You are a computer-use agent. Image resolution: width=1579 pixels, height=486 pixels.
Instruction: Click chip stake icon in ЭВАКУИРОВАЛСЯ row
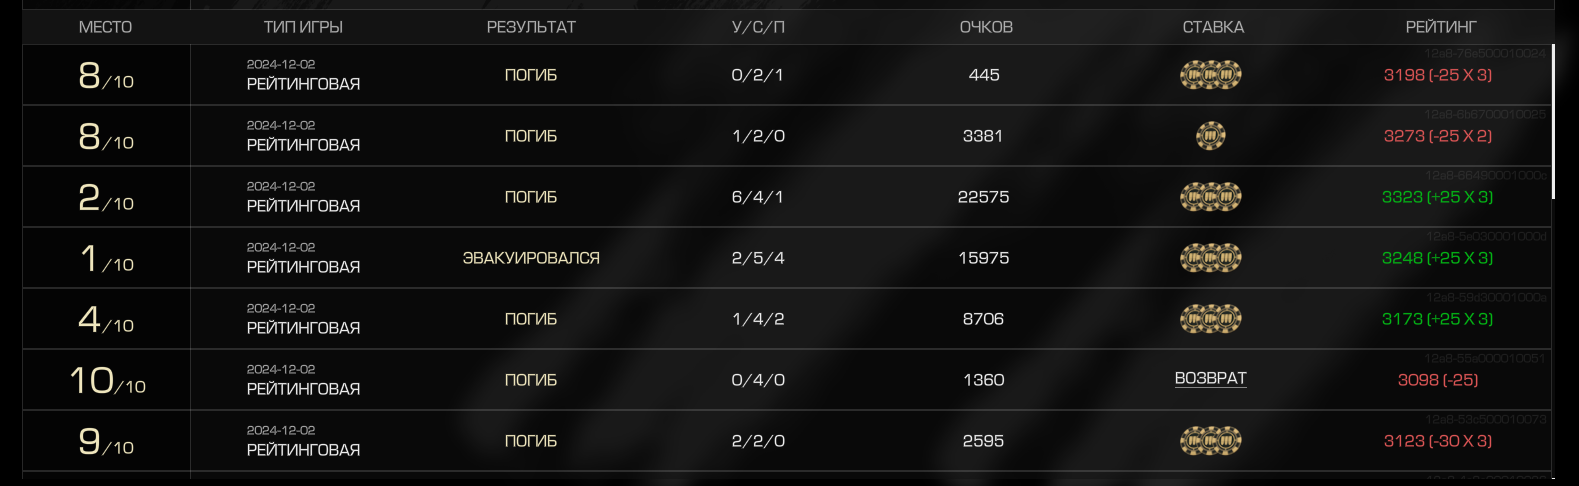1210,258
